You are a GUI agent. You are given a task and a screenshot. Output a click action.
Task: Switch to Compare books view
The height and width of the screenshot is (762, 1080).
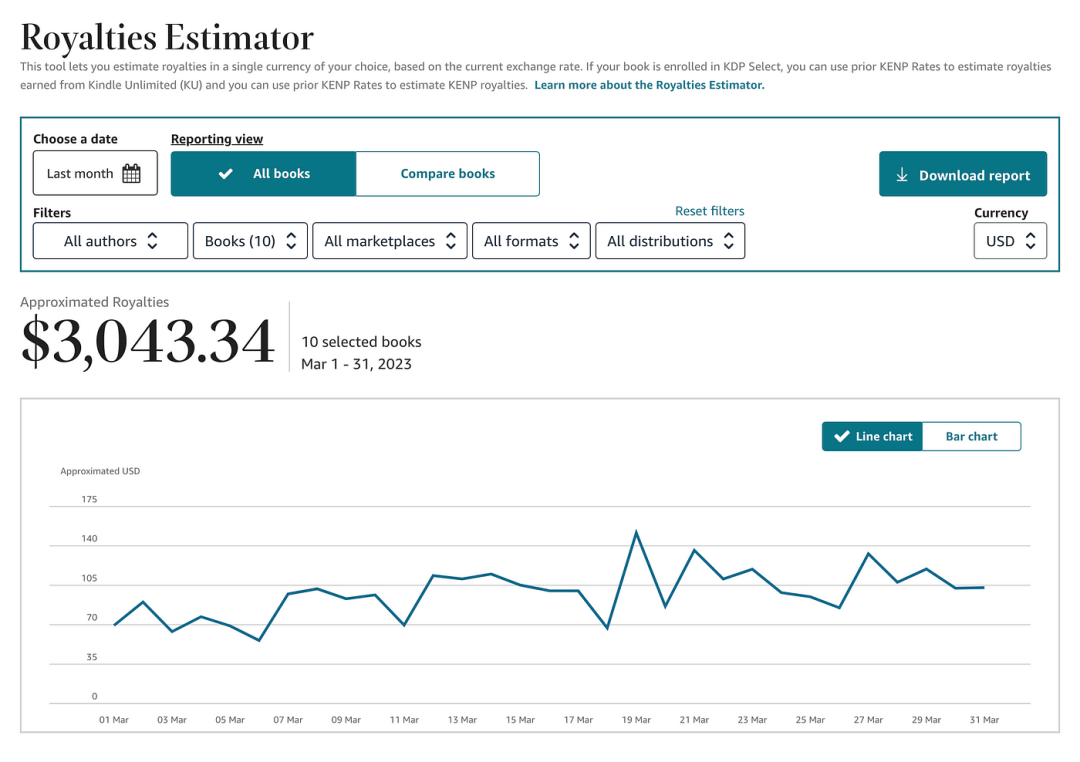pyautogui.click(x=447, y=174)
